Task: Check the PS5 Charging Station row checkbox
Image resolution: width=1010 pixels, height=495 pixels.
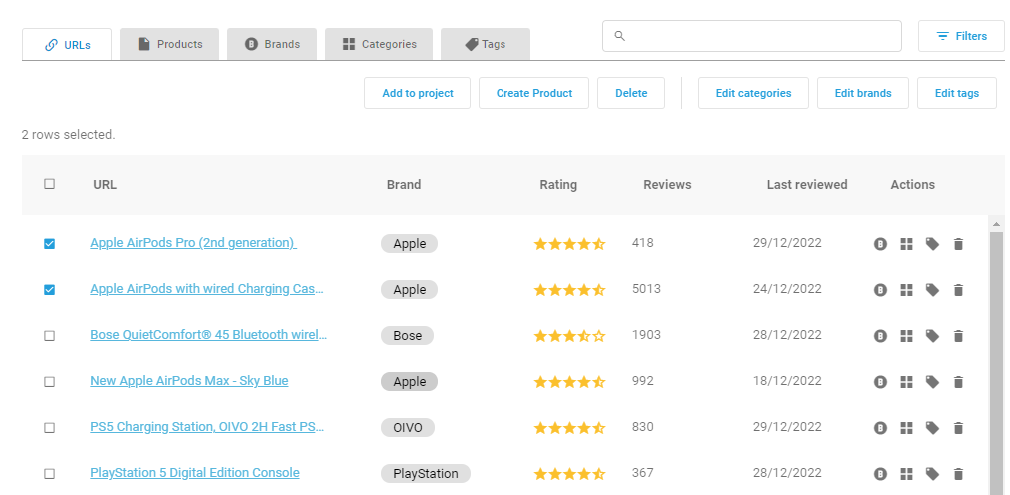Action: 50,428
